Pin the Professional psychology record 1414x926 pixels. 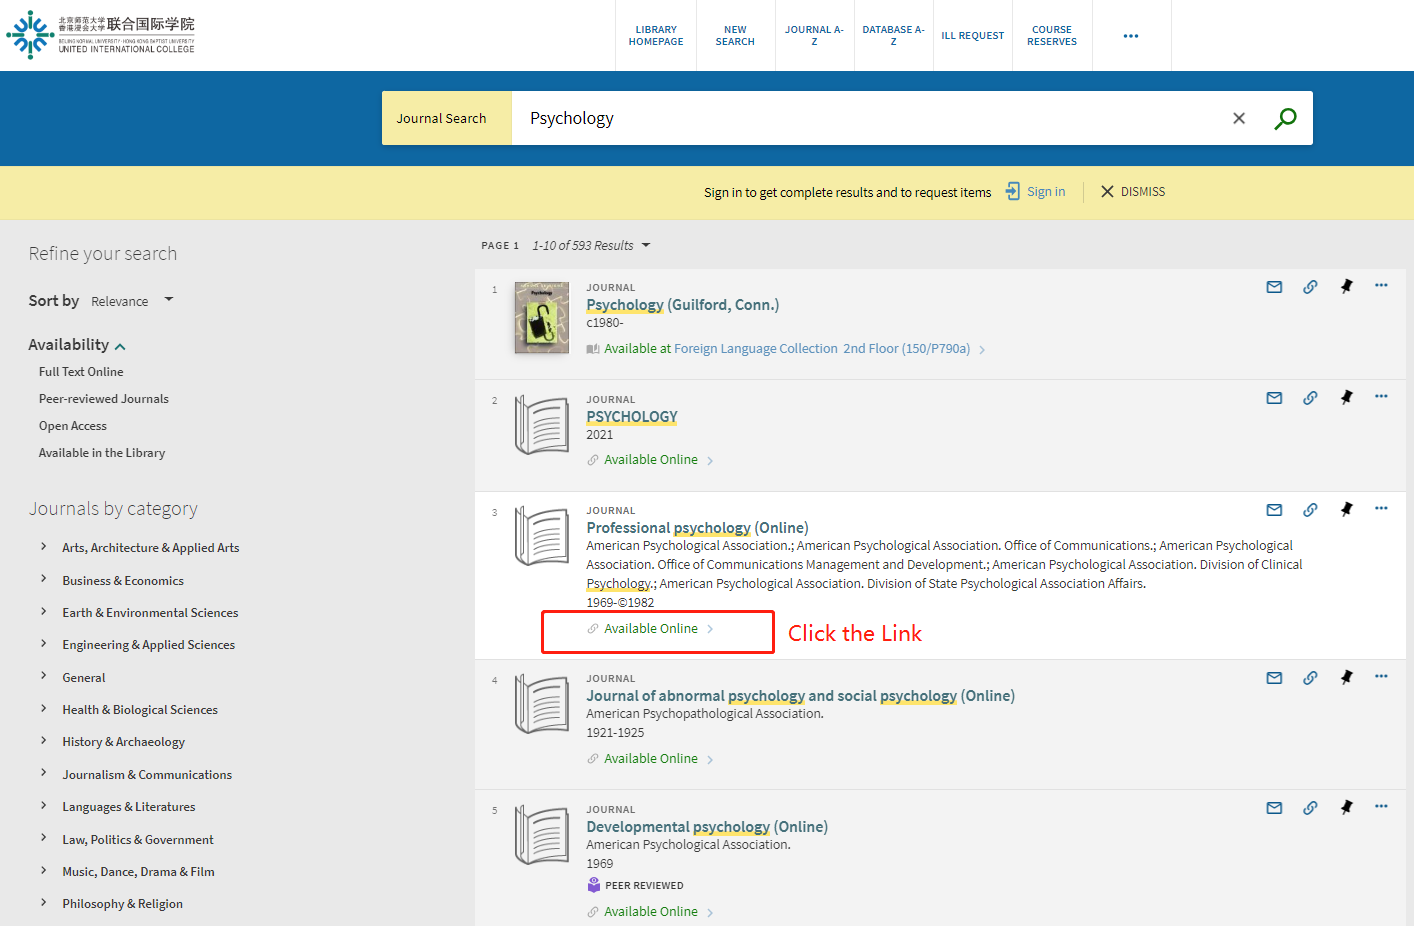pyautogui.click(x=1346, y=507)
